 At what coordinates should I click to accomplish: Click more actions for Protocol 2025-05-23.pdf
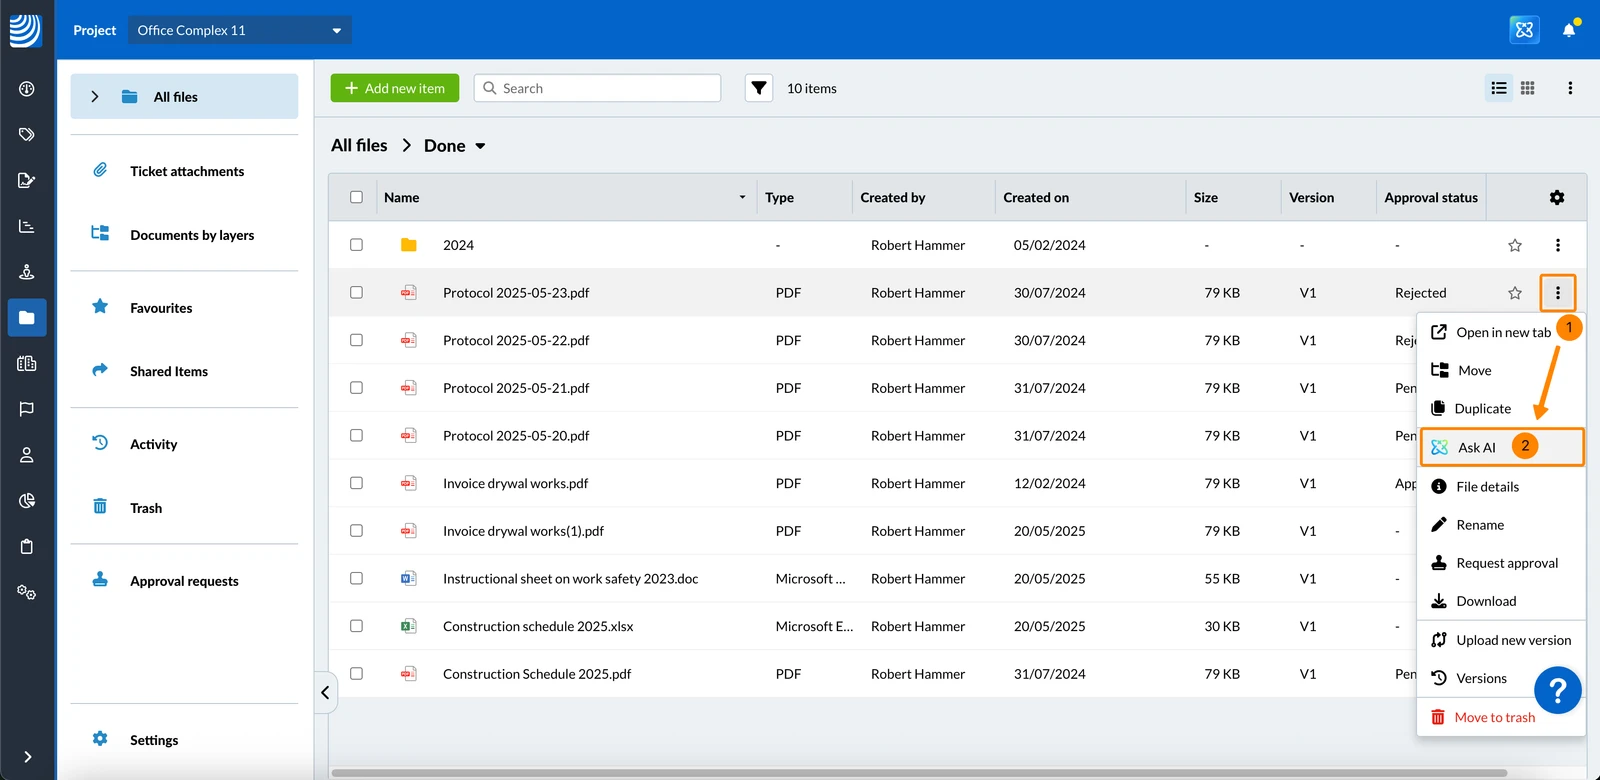(1558, 293)
